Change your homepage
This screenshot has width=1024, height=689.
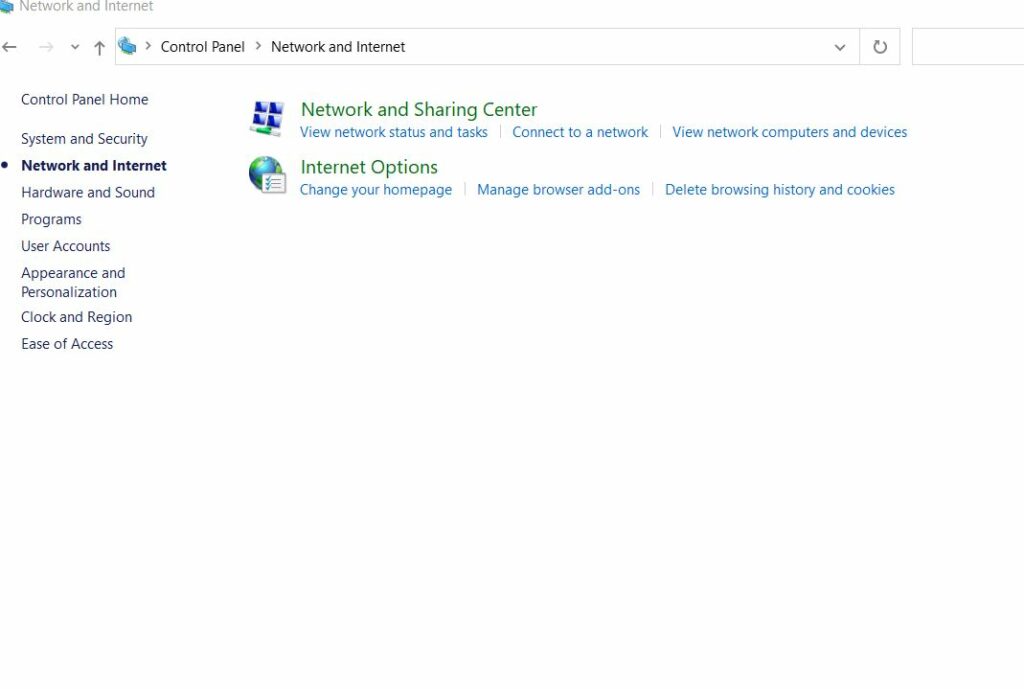[x=376, y=189]
